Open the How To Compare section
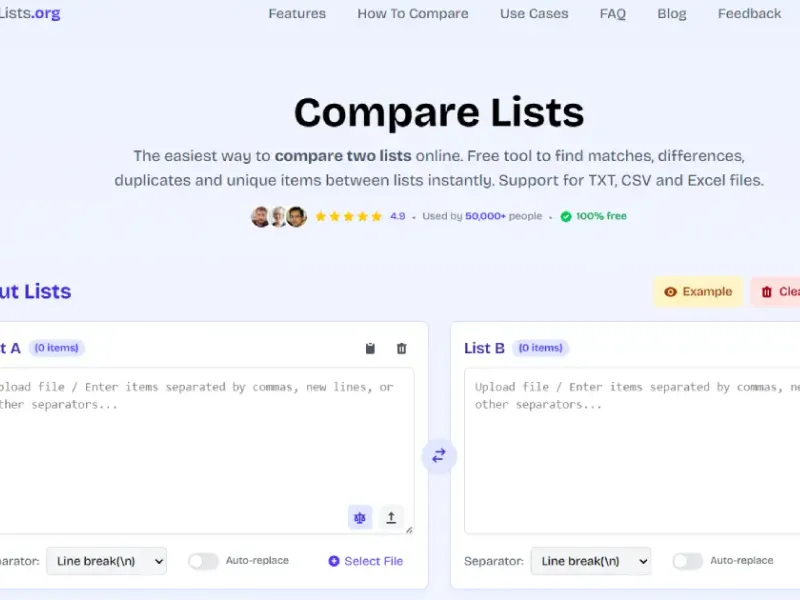 pos(413,13)
